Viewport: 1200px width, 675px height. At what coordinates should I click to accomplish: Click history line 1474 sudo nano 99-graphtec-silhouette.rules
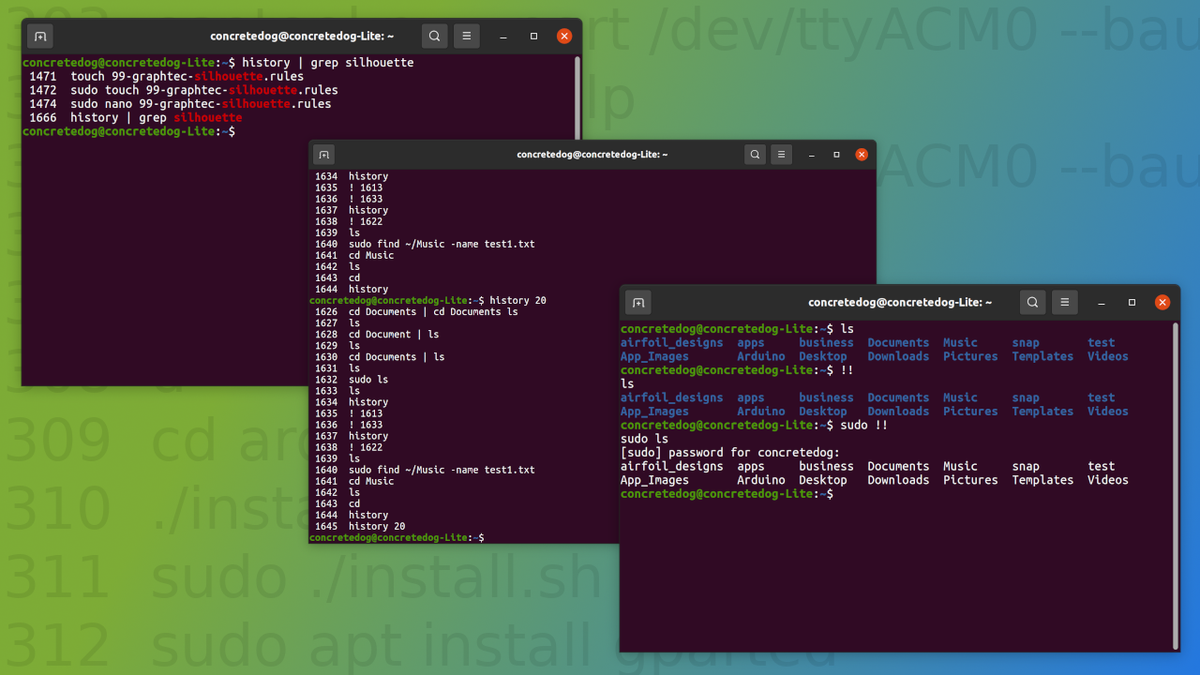tap(180, 104)
